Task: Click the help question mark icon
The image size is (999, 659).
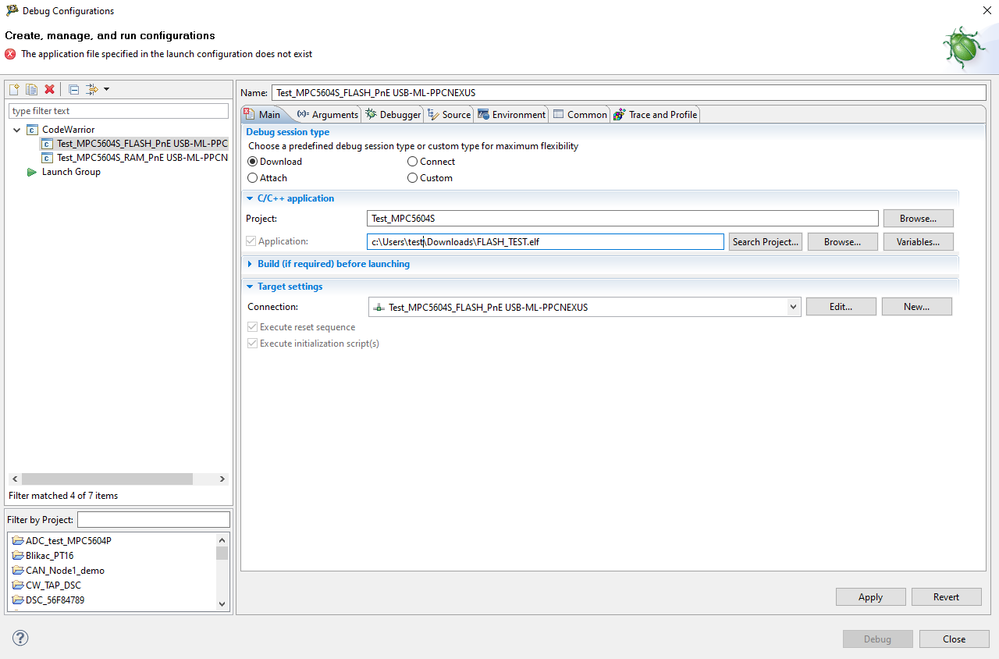Action: coord(20,638)
